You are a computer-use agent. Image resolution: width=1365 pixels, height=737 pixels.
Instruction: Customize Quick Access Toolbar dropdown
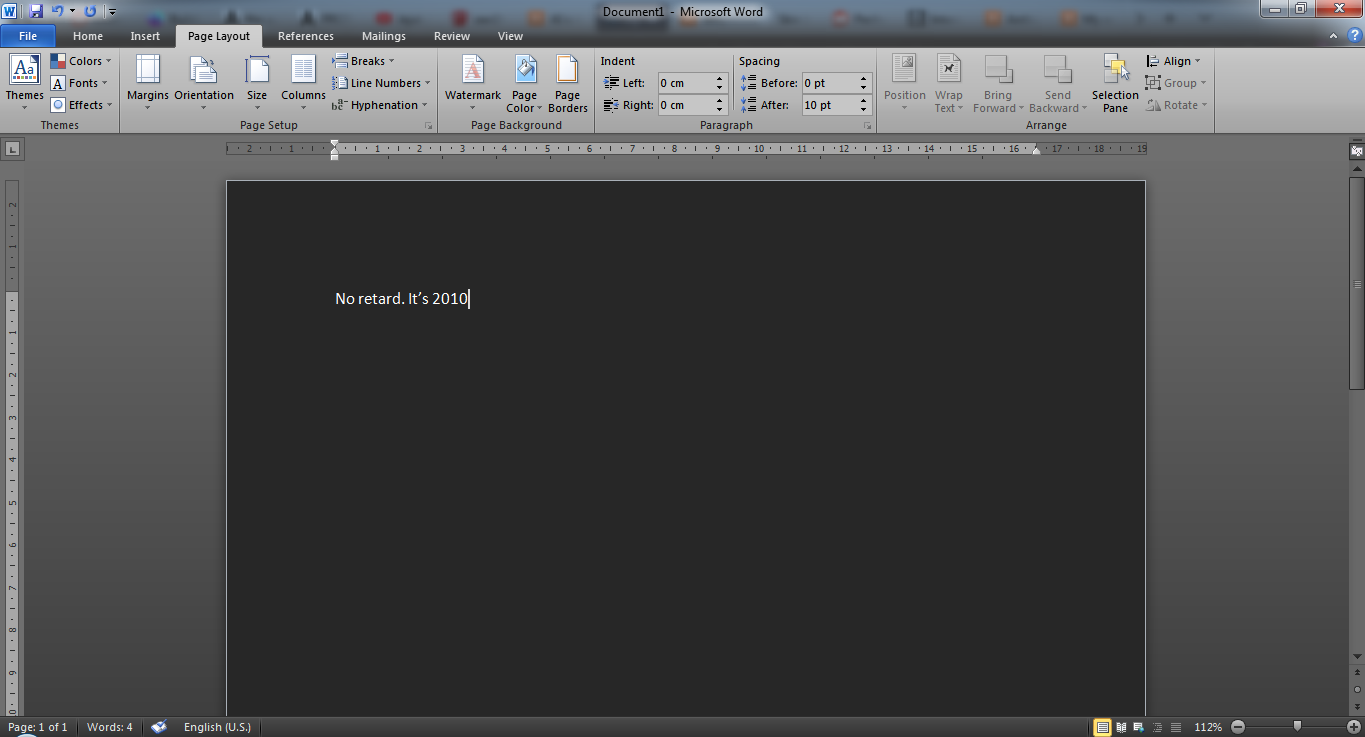coord(112,12)
